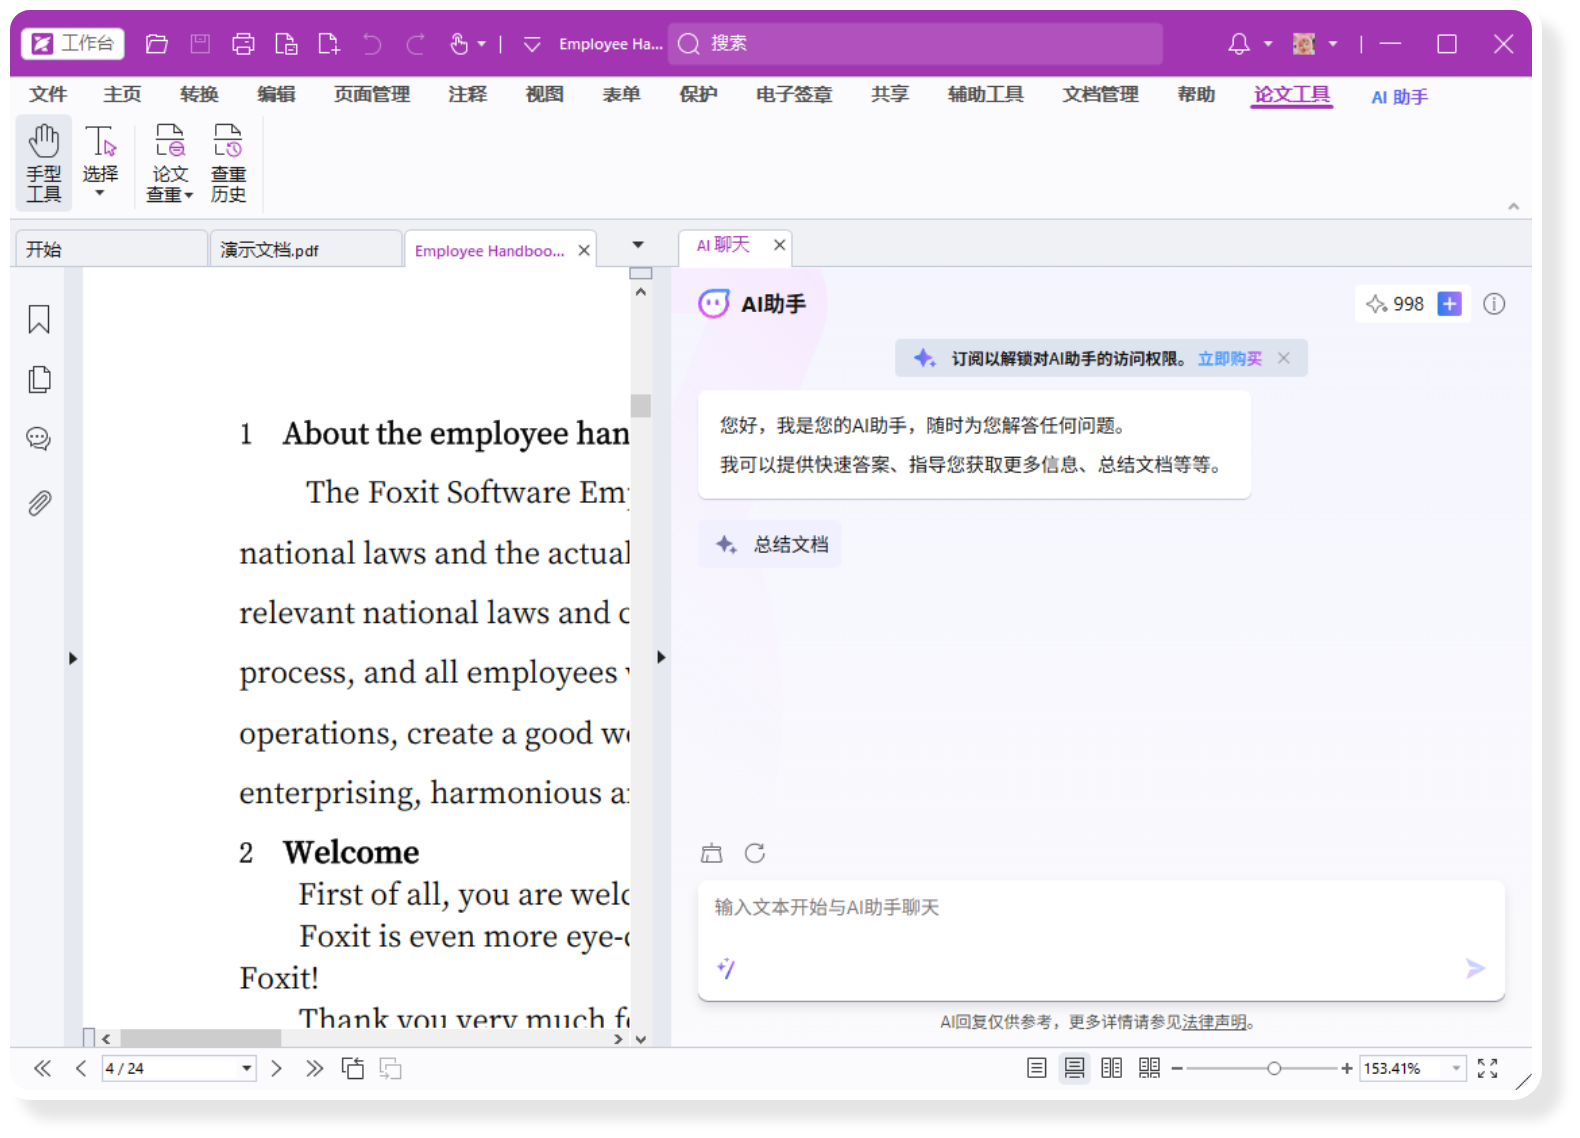The height and width of the screenshot is (1138, 1580).
Task: Open the bookmarks panel in sidebar
Action: (x=39, y=319)
